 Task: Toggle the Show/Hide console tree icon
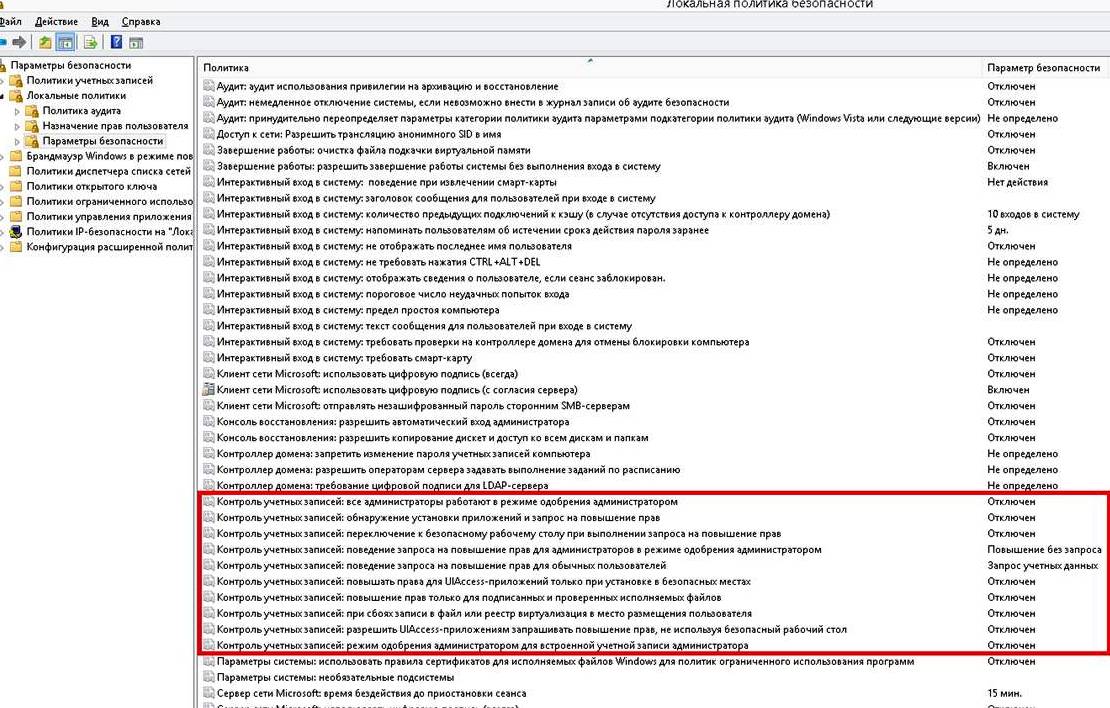[x=65, y=42]
